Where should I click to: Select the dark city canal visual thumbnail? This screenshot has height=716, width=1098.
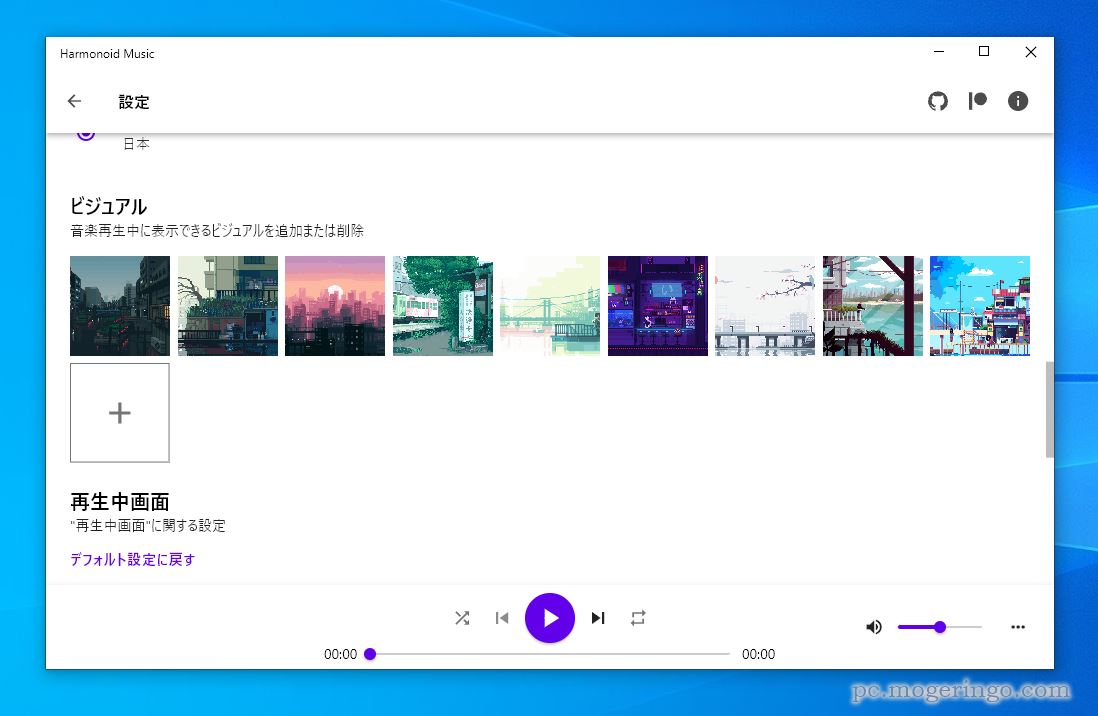(x=120, y=305)
